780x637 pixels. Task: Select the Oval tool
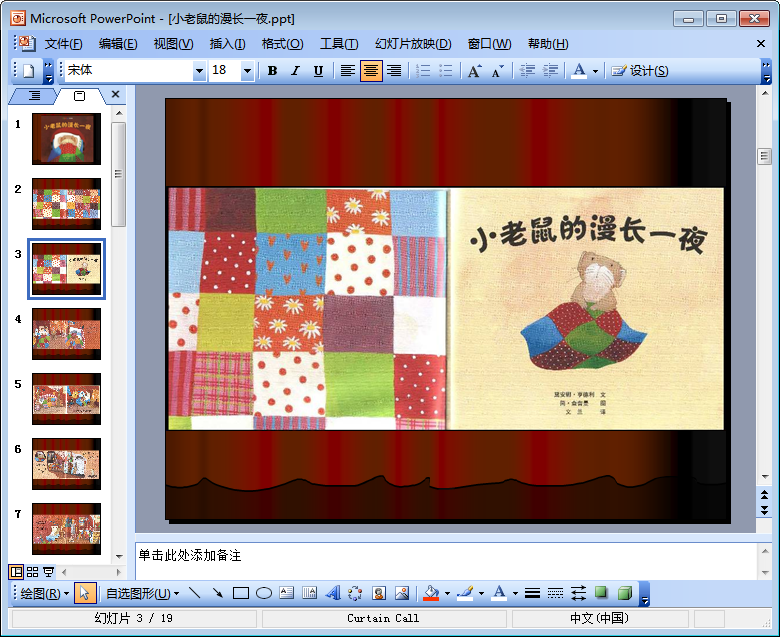click(x=264, y=593)
